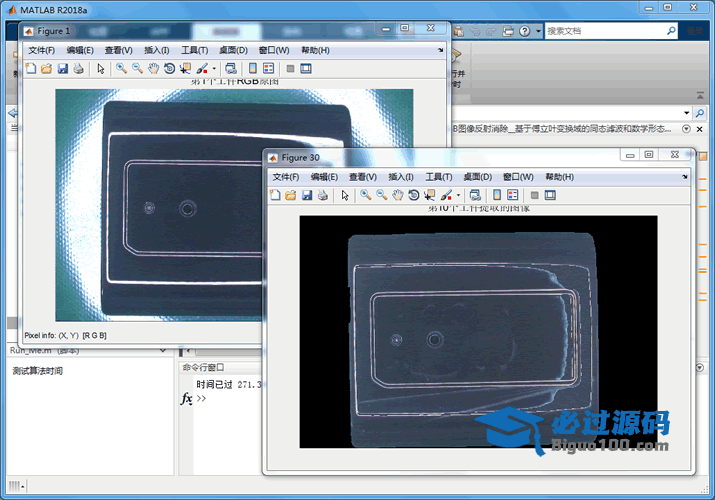Open 文件(F) menu in Figure 30
This screenshot has height=500, width=715.
[287, 177]
